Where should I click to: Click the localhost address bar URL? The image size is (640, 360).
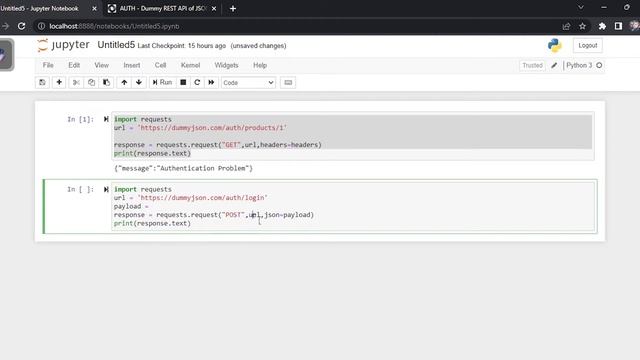[114, 26]
